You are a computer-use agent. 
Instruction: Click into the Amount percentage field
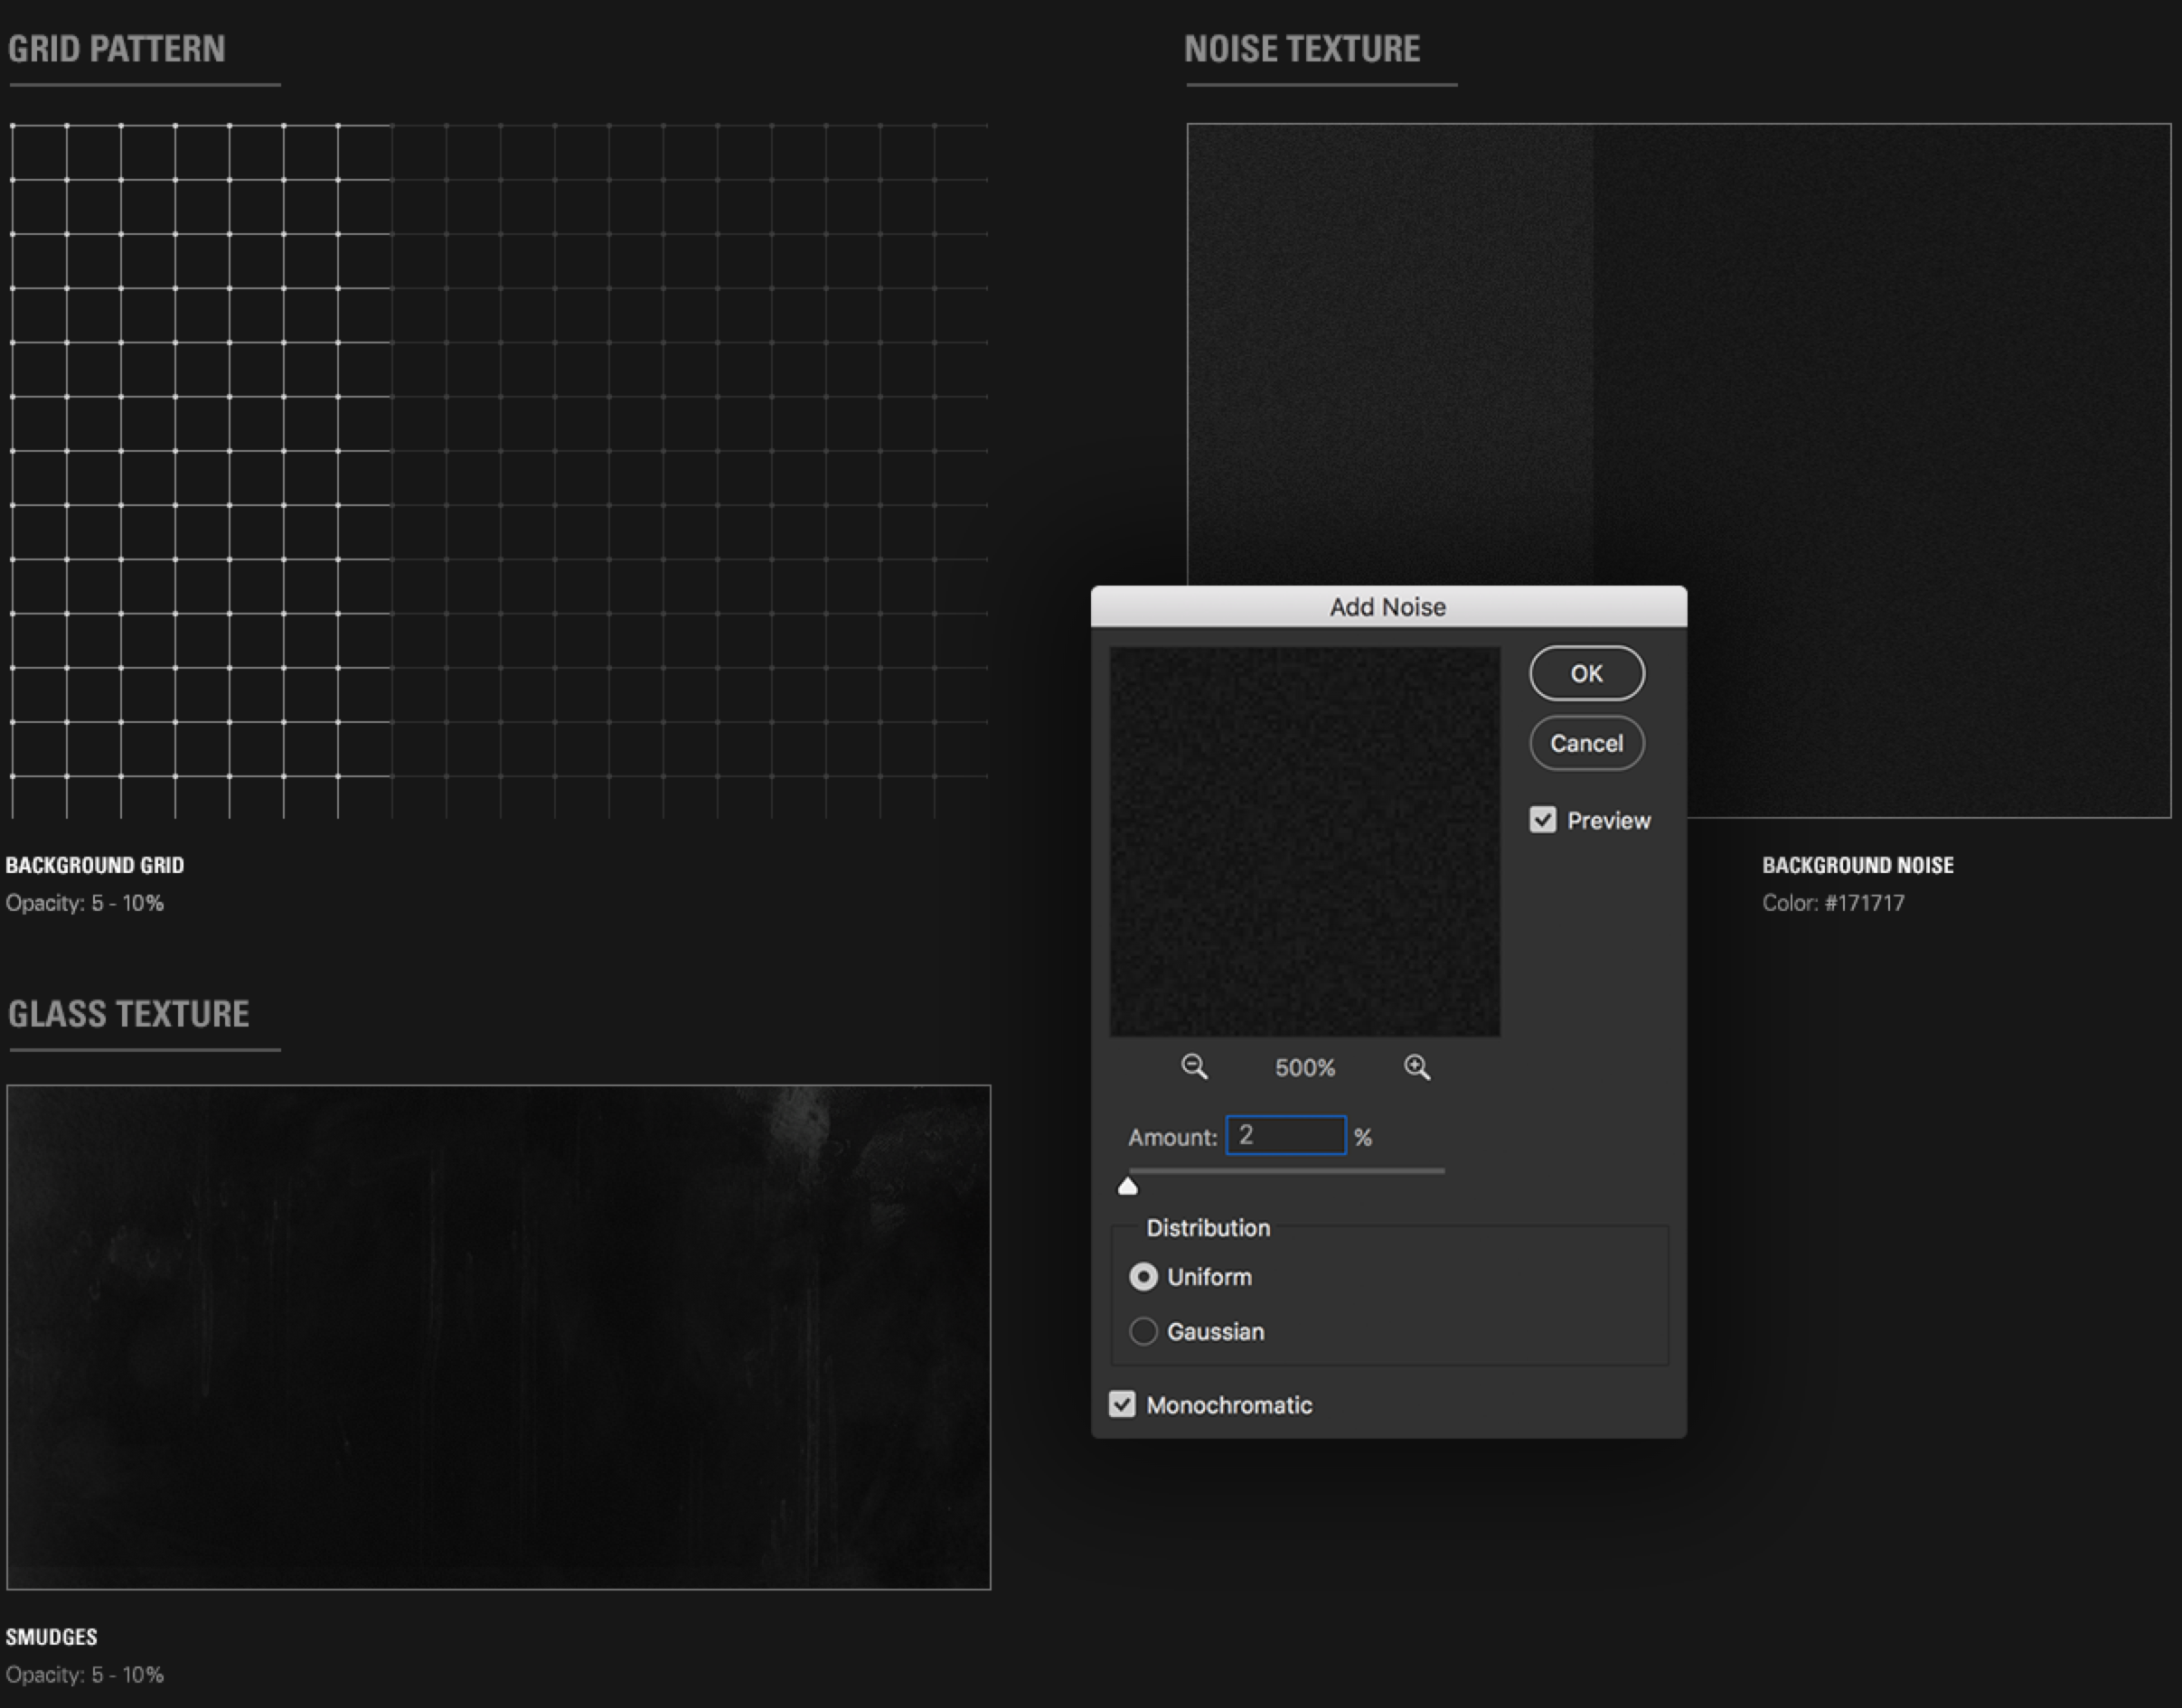point(1286,1136)
